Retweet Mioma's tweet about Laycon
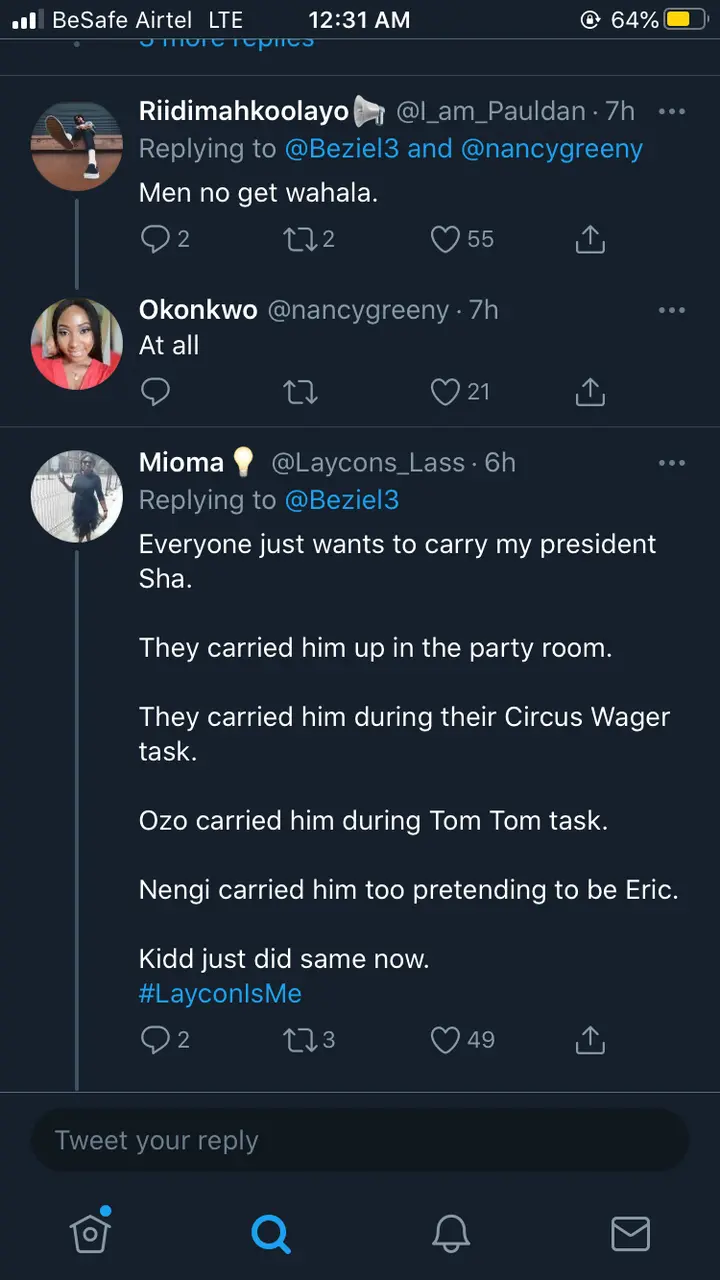The width and height of the screenshot is (720, 1280). 300,1040
